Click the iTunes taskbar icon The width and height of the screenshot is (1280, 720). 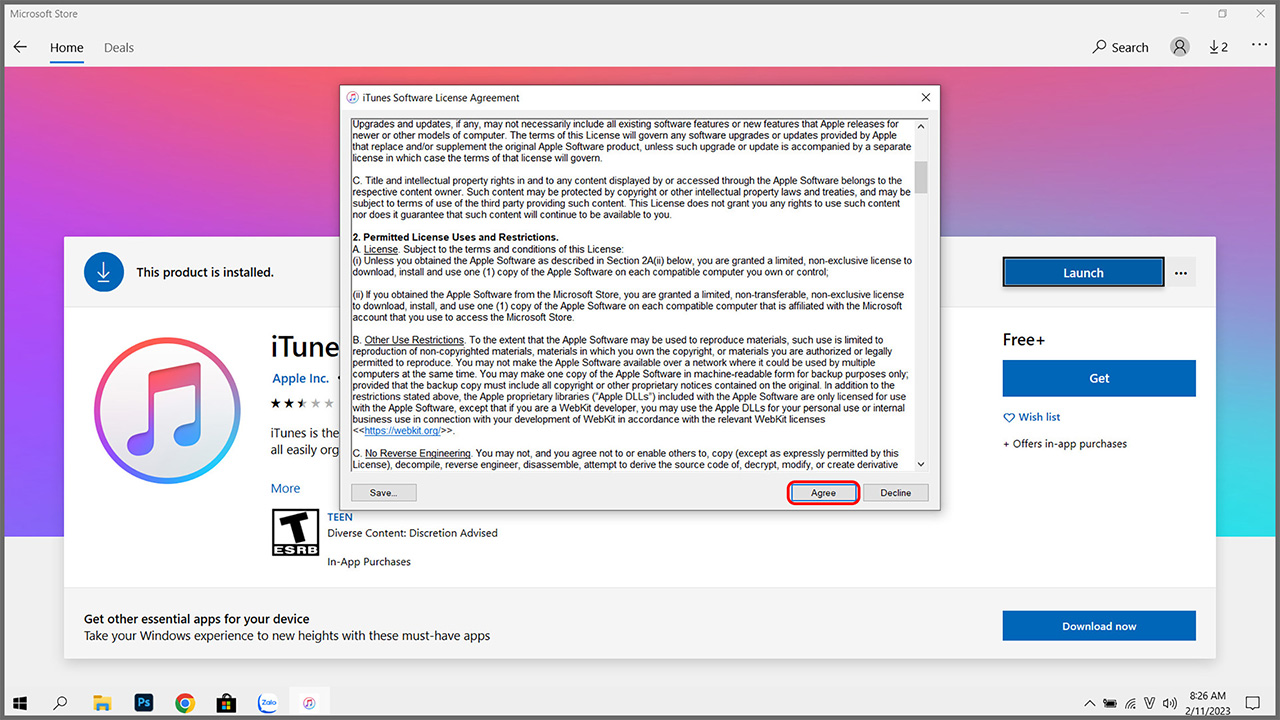(x=309, y=703)
